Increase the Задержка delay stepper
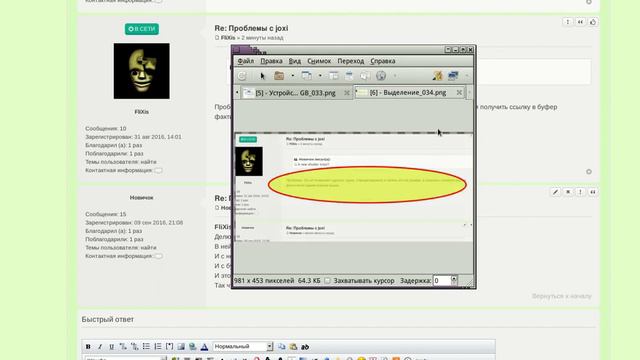This screenshot has height=360, width=640. tap(454, 278)
